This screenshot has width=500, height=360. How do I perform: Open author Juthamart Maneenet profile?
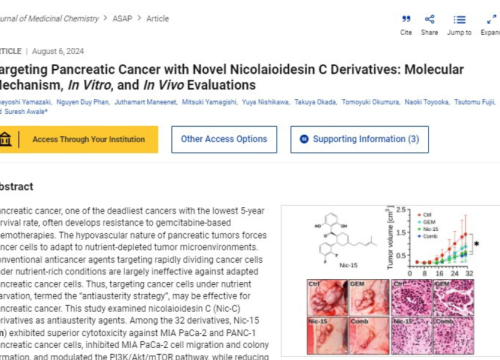click(146, 102)
